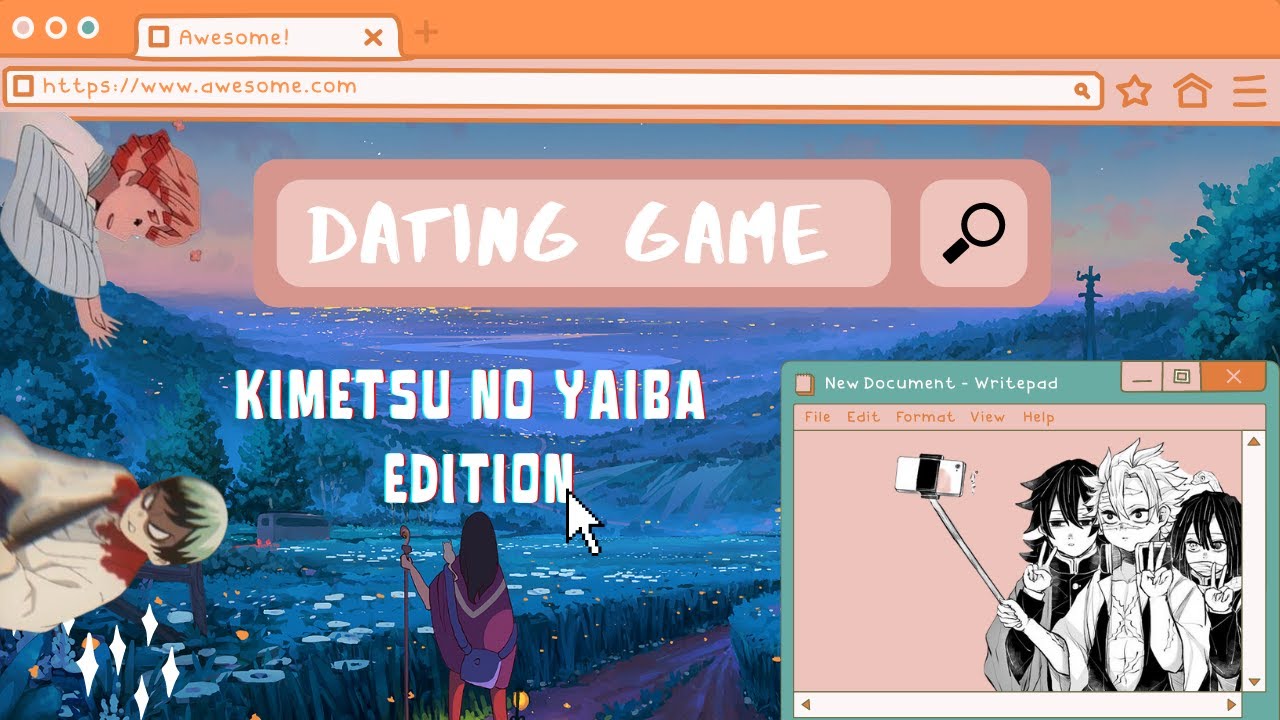Screen dimensions: 1280x720
Task: Click the page icon in address bar
Action: (x=23, y=86)
